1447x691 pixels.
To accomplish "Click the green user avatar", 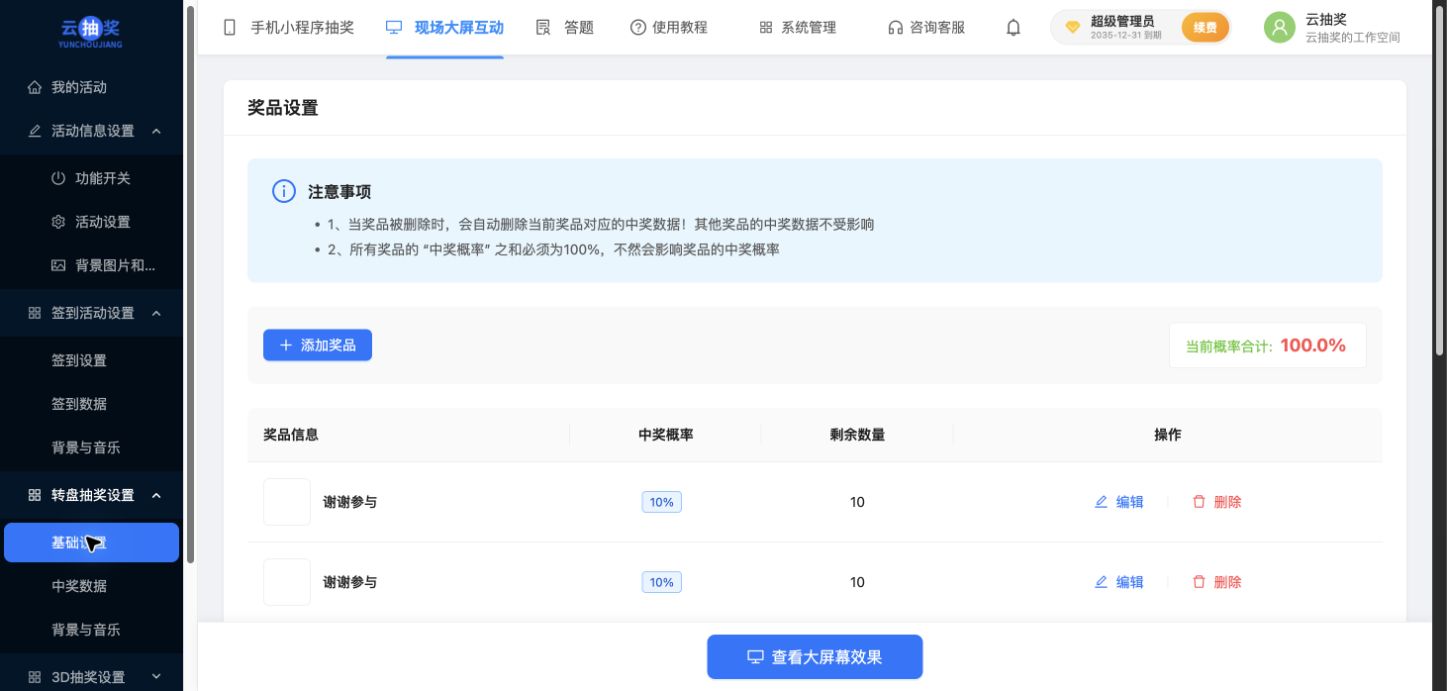I will (x=1279, y=27).
